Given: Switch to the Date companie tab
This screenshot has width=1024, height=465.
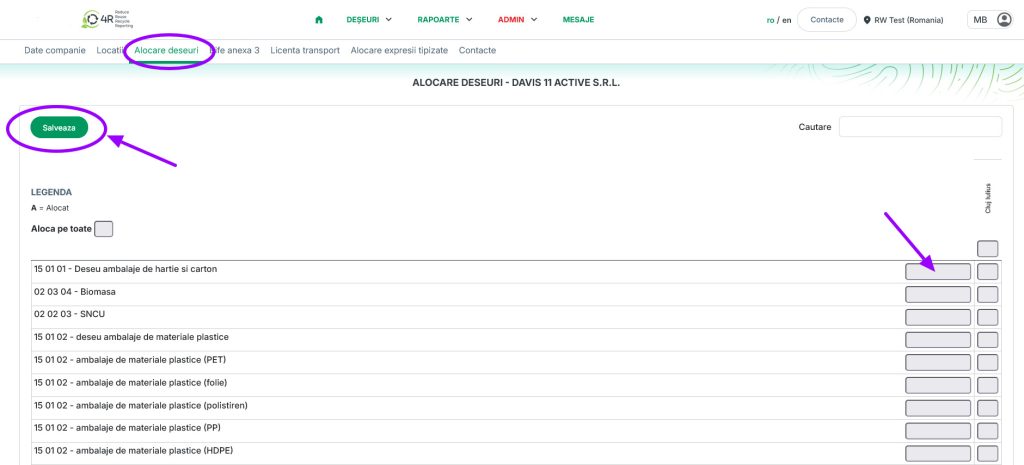Looking at the screenshot, I should (55, 50).
